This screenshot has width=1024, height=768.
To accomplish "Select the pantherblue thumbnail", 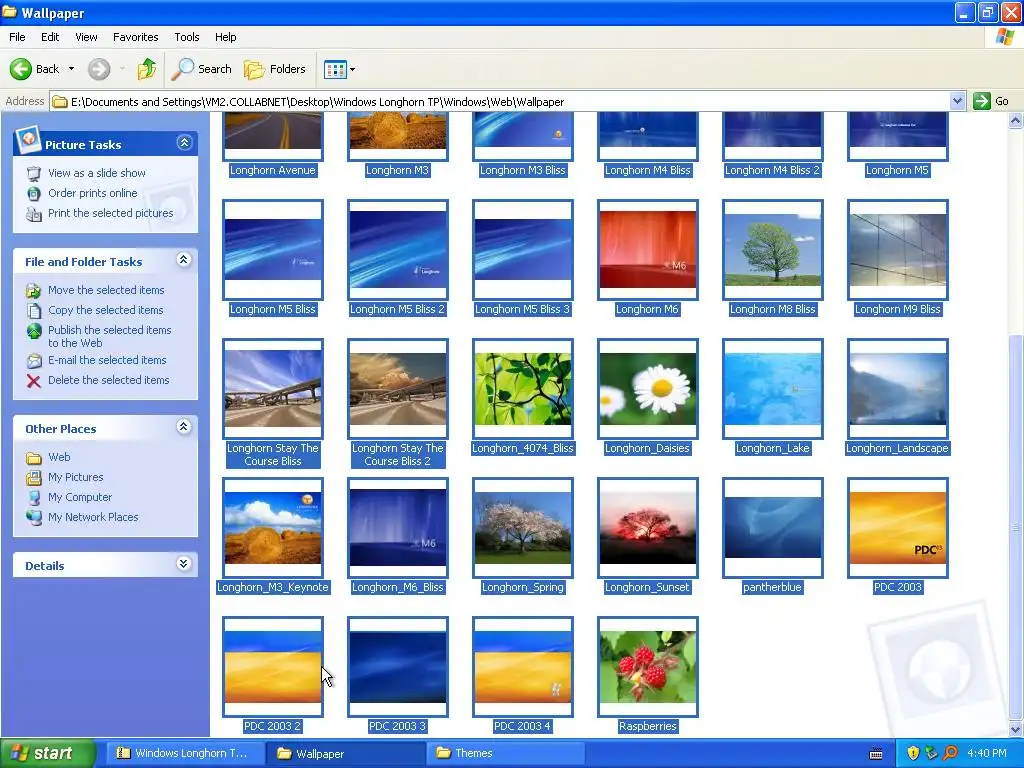I will pos(773,528).
